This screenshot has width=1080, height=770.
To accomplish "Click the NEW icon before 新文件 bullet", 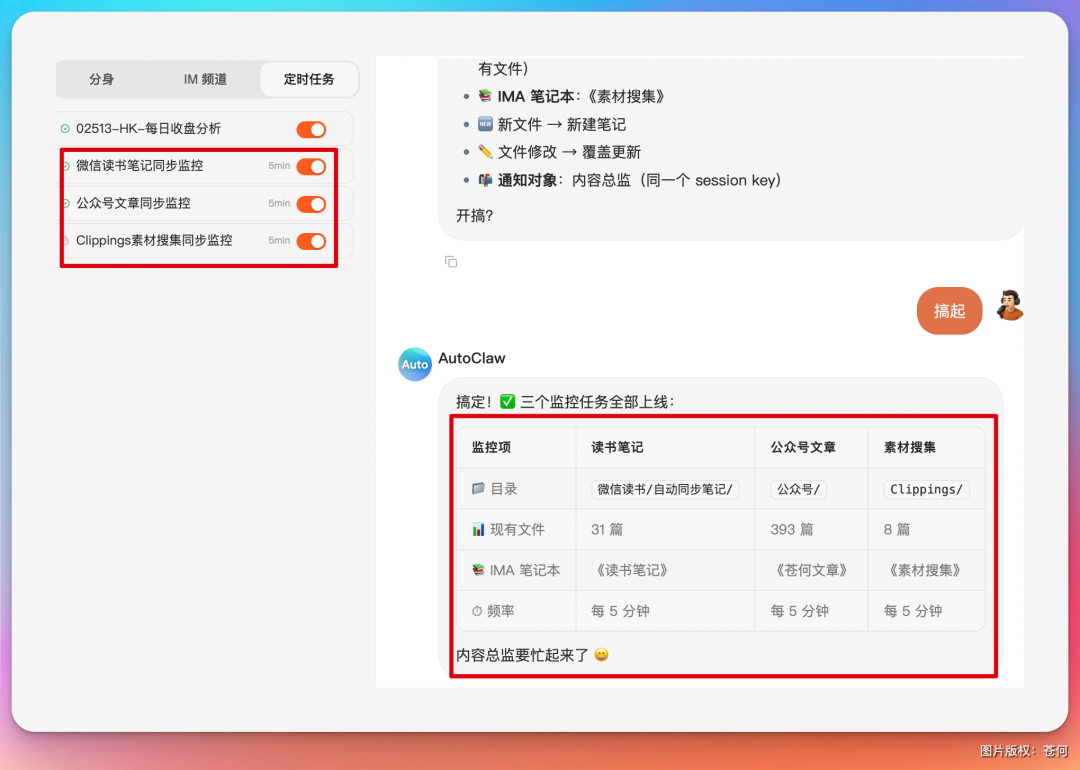I will coord(486,123).
